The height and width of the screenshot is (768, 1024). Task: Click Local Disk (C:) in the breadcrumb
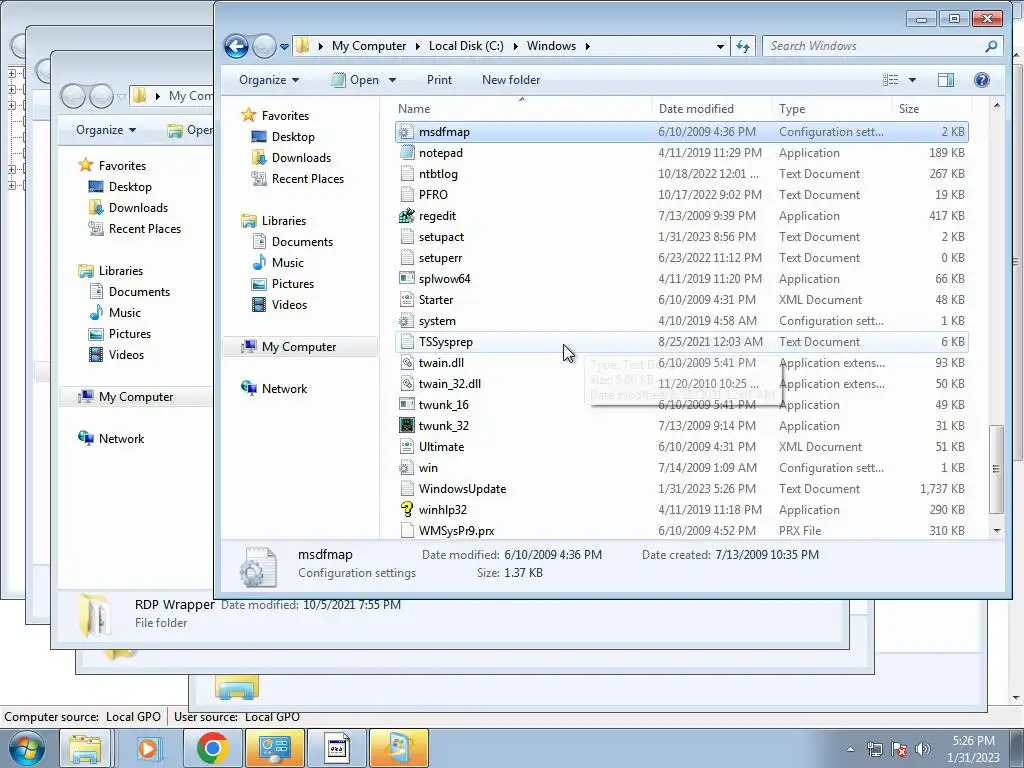pyautogui.click(x=466, y=46)
